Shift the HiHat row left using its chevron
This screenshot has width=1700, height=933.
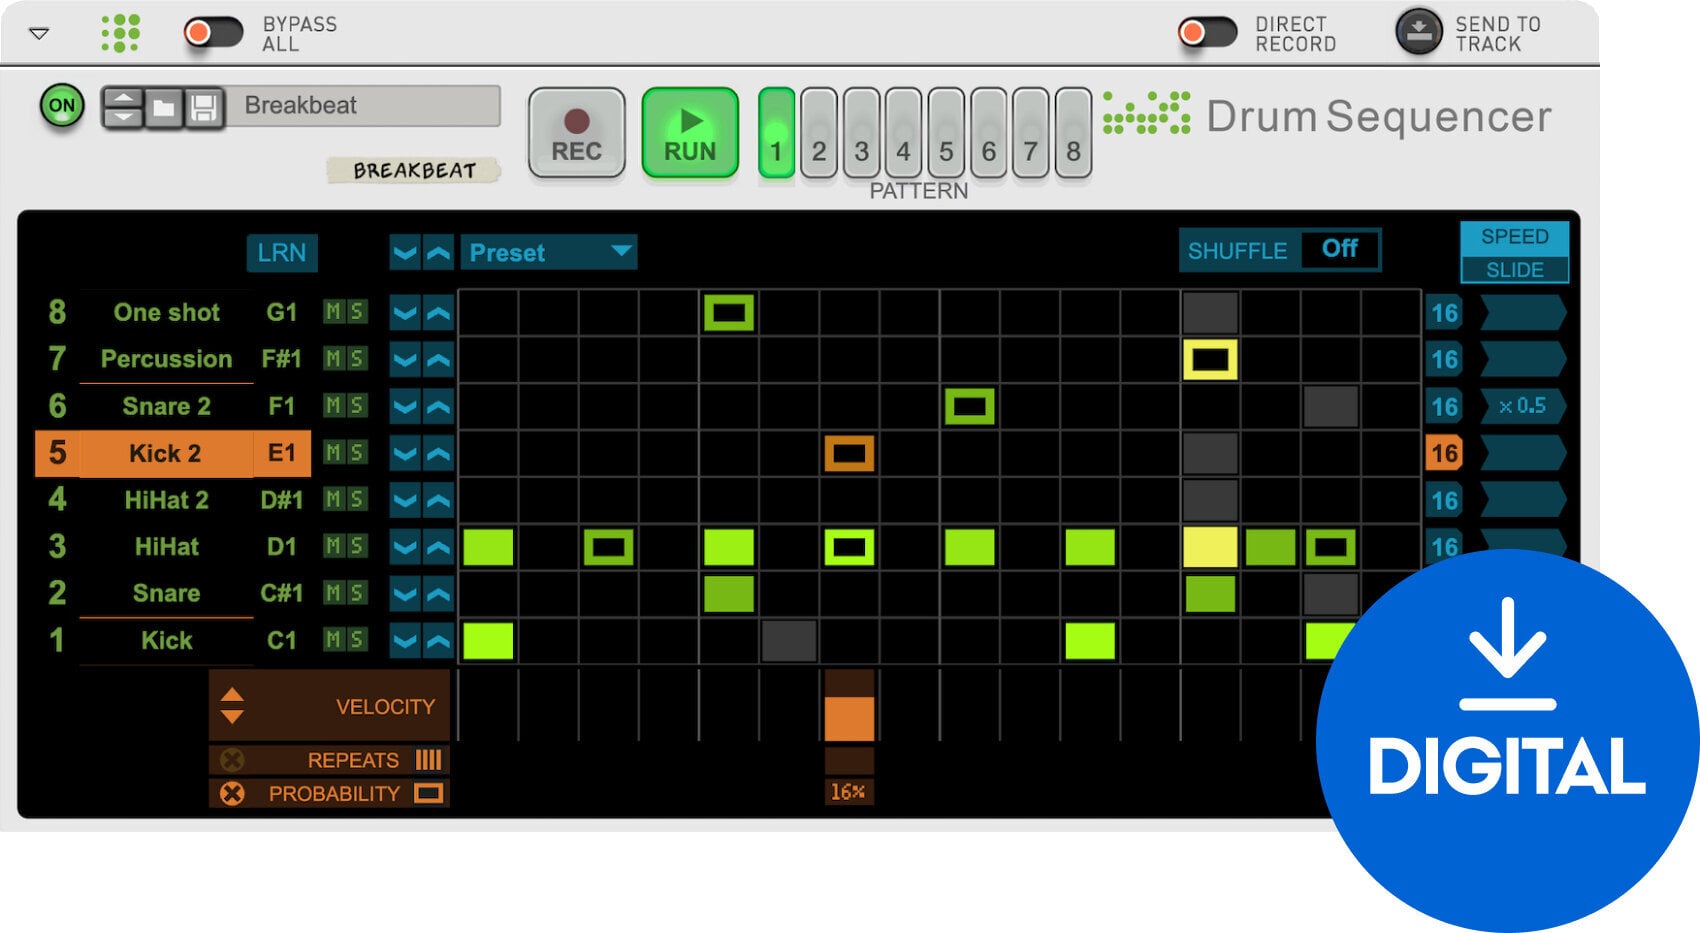pos(404,547)
